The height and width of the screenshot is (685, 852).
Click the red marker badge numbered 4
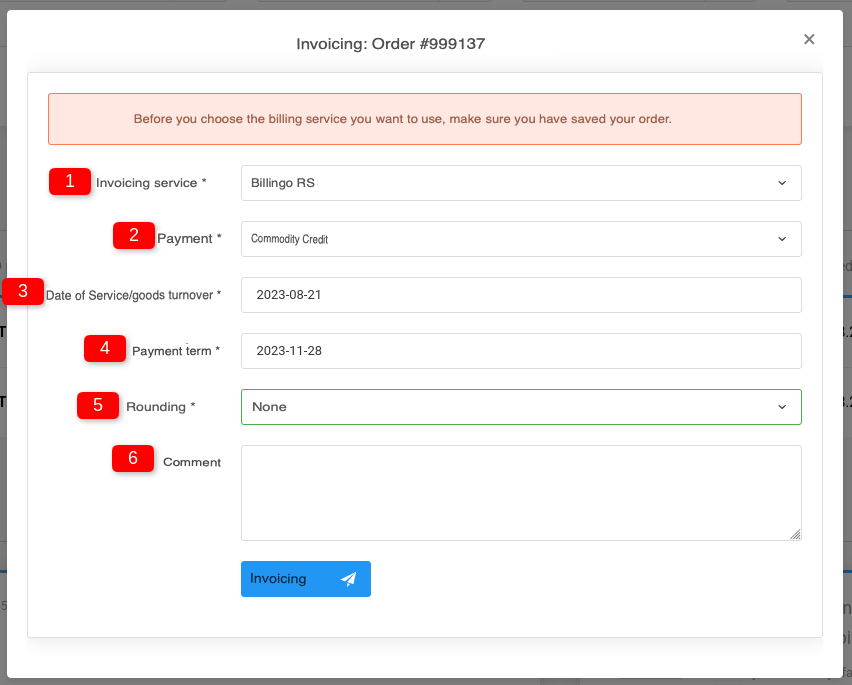pyautogui.click(x=104, y=348)
